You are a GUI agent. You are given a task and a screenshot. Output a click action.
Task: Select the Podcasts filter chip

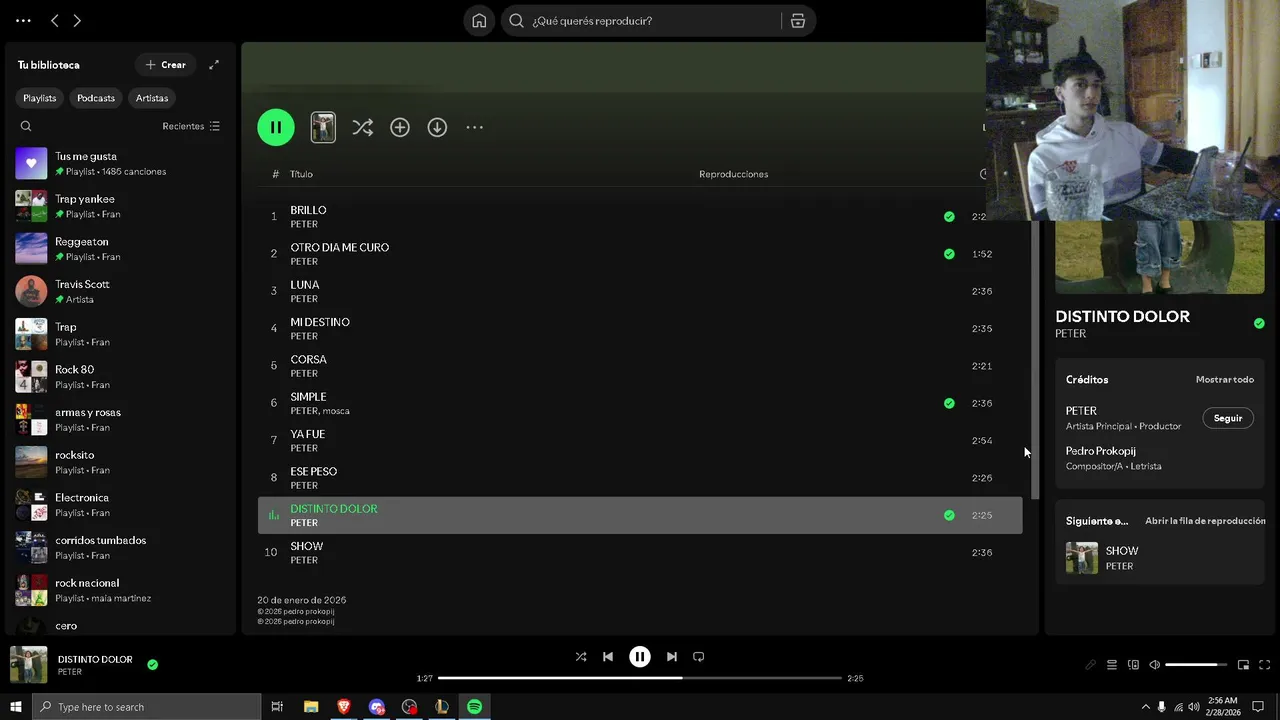(96, 98)
